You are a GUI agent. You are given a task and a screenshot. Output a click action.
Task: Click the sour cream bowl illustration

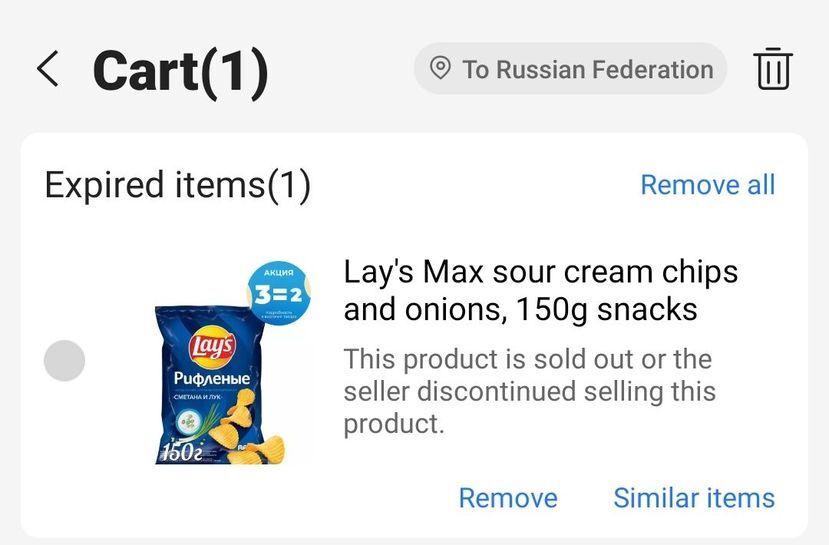[188, 426]
